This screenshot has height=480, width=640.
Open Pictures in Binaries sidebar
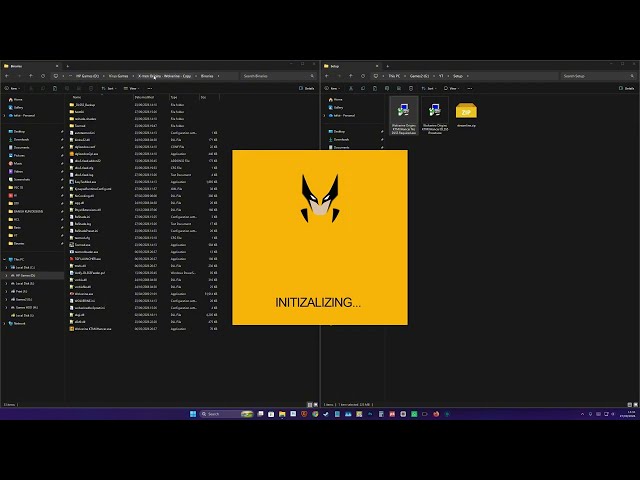(16, 156)
